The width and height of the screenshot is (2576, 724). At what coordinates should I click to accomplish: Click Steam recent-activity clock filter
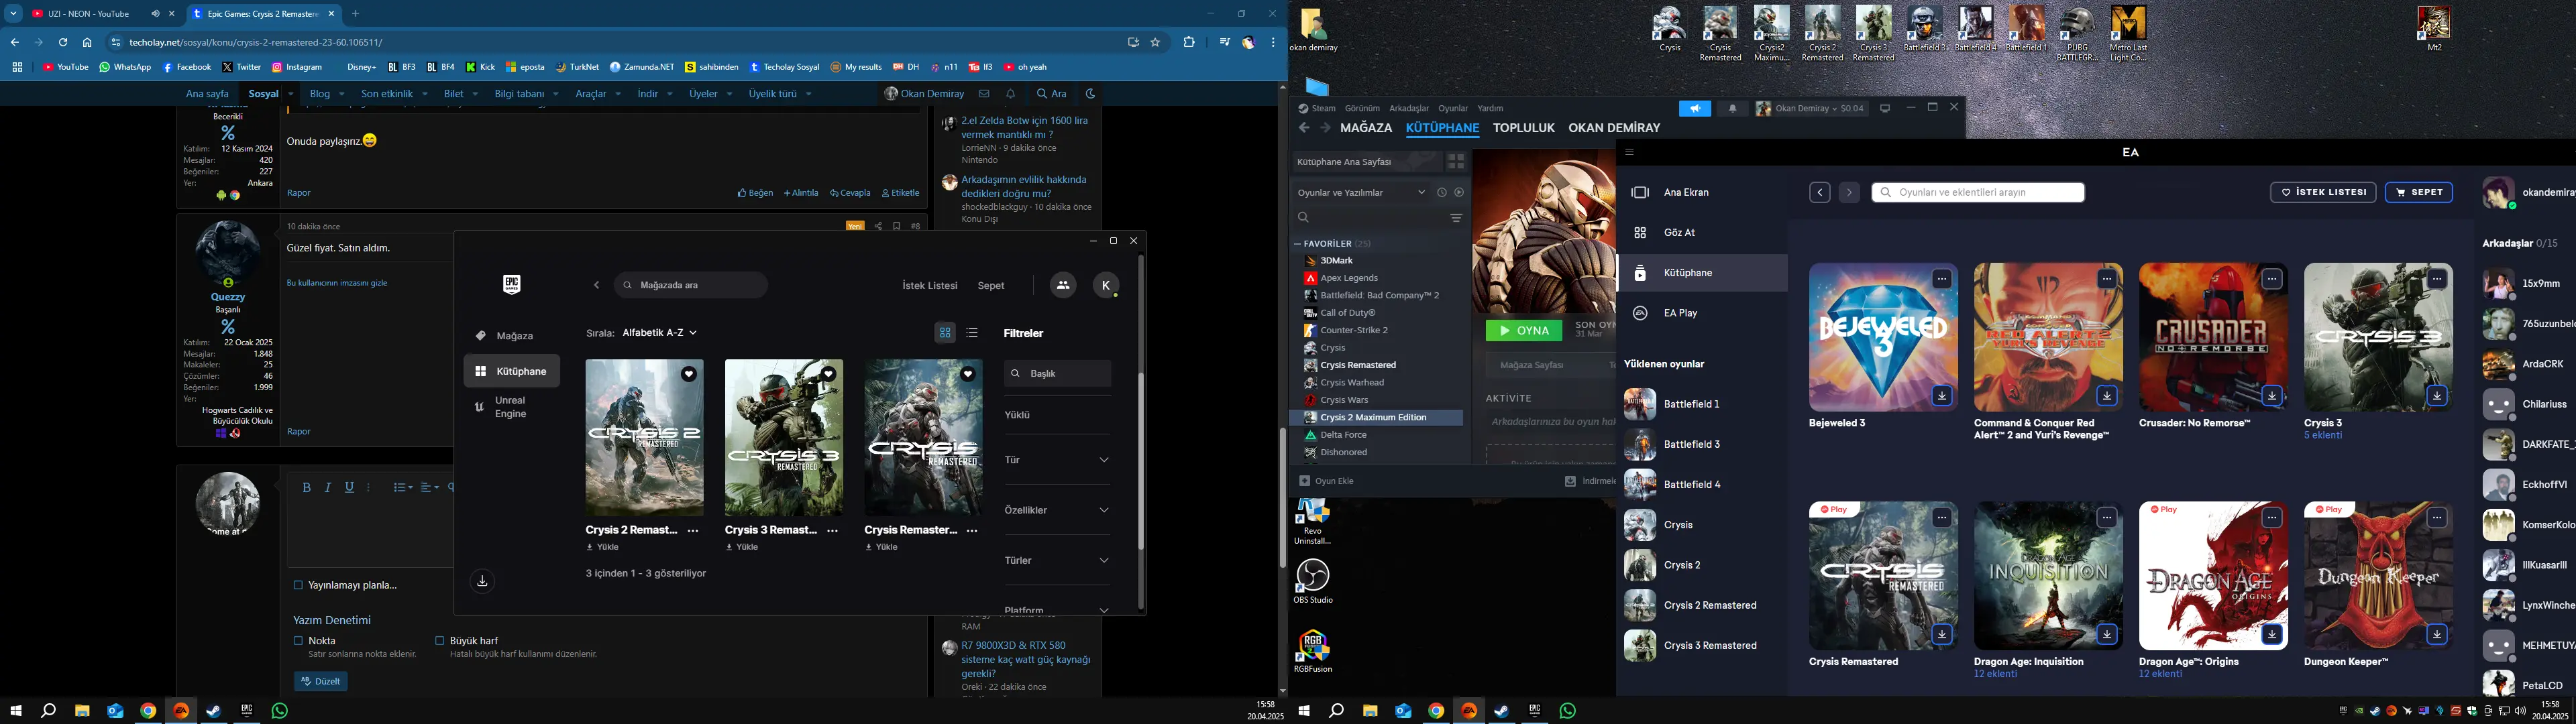[x=1441, y=192]
